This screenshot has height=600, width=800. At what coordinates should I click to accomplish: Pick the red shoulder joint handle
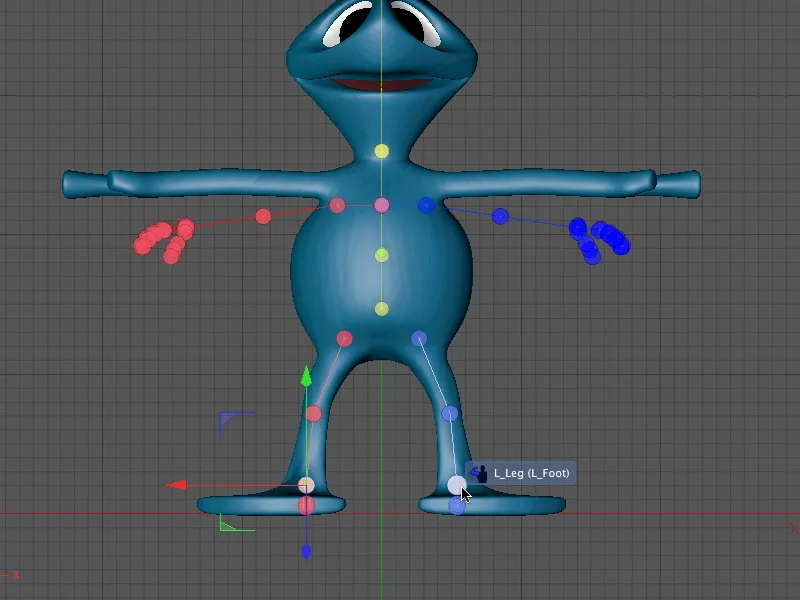pyautogui.click(x=337, y=205)
